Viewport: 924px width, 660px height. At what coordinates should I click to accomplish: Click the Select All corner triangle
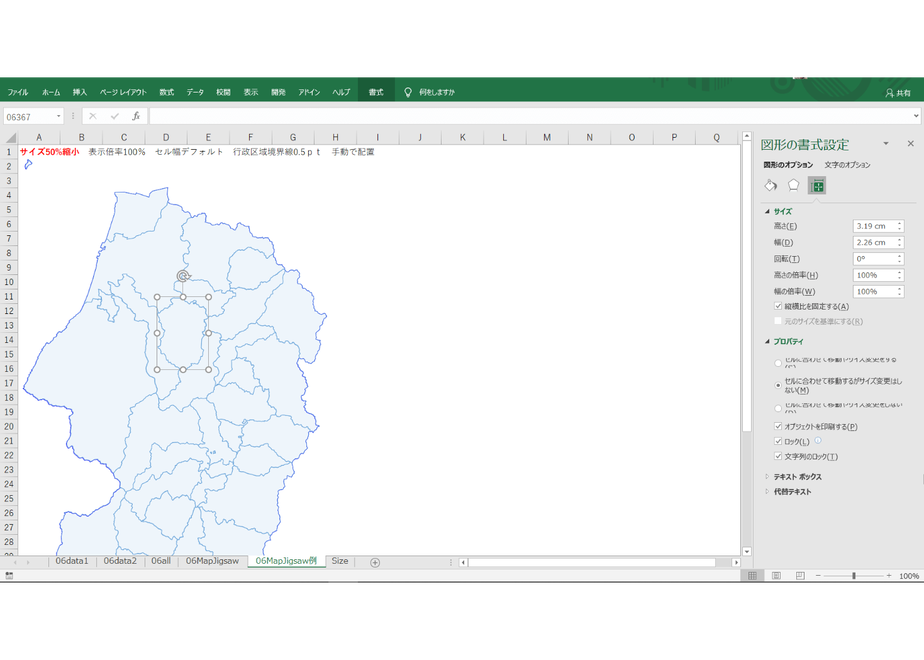point(10,138)
